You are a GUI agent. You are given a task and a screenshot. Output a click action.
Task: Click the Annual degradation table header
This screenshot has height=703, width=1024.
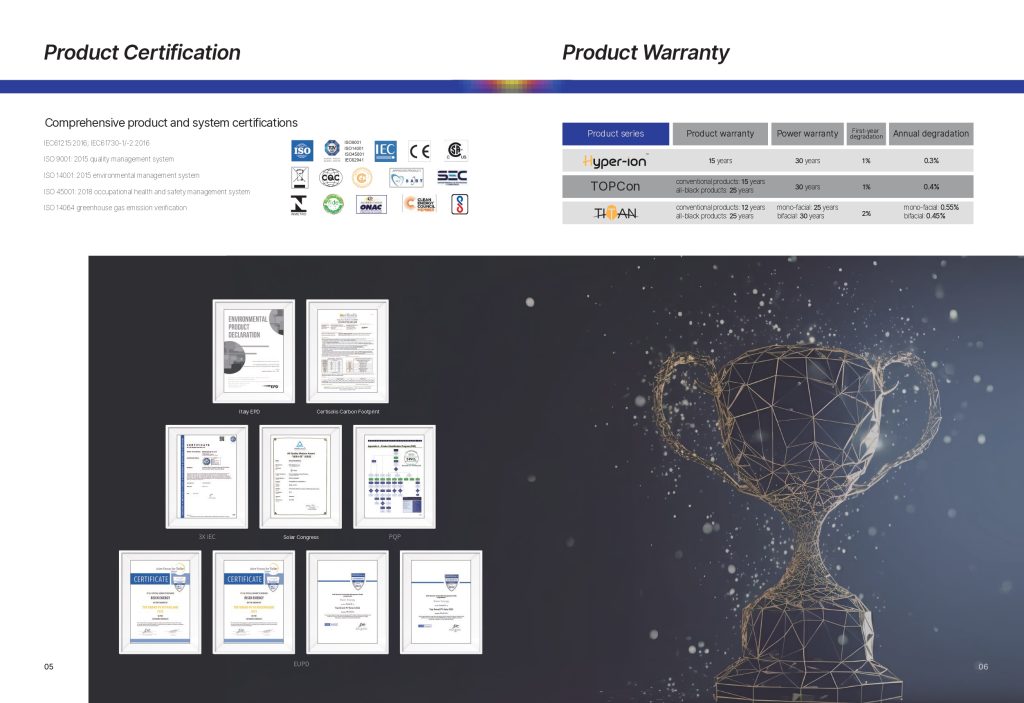click(x=931, y=133)
